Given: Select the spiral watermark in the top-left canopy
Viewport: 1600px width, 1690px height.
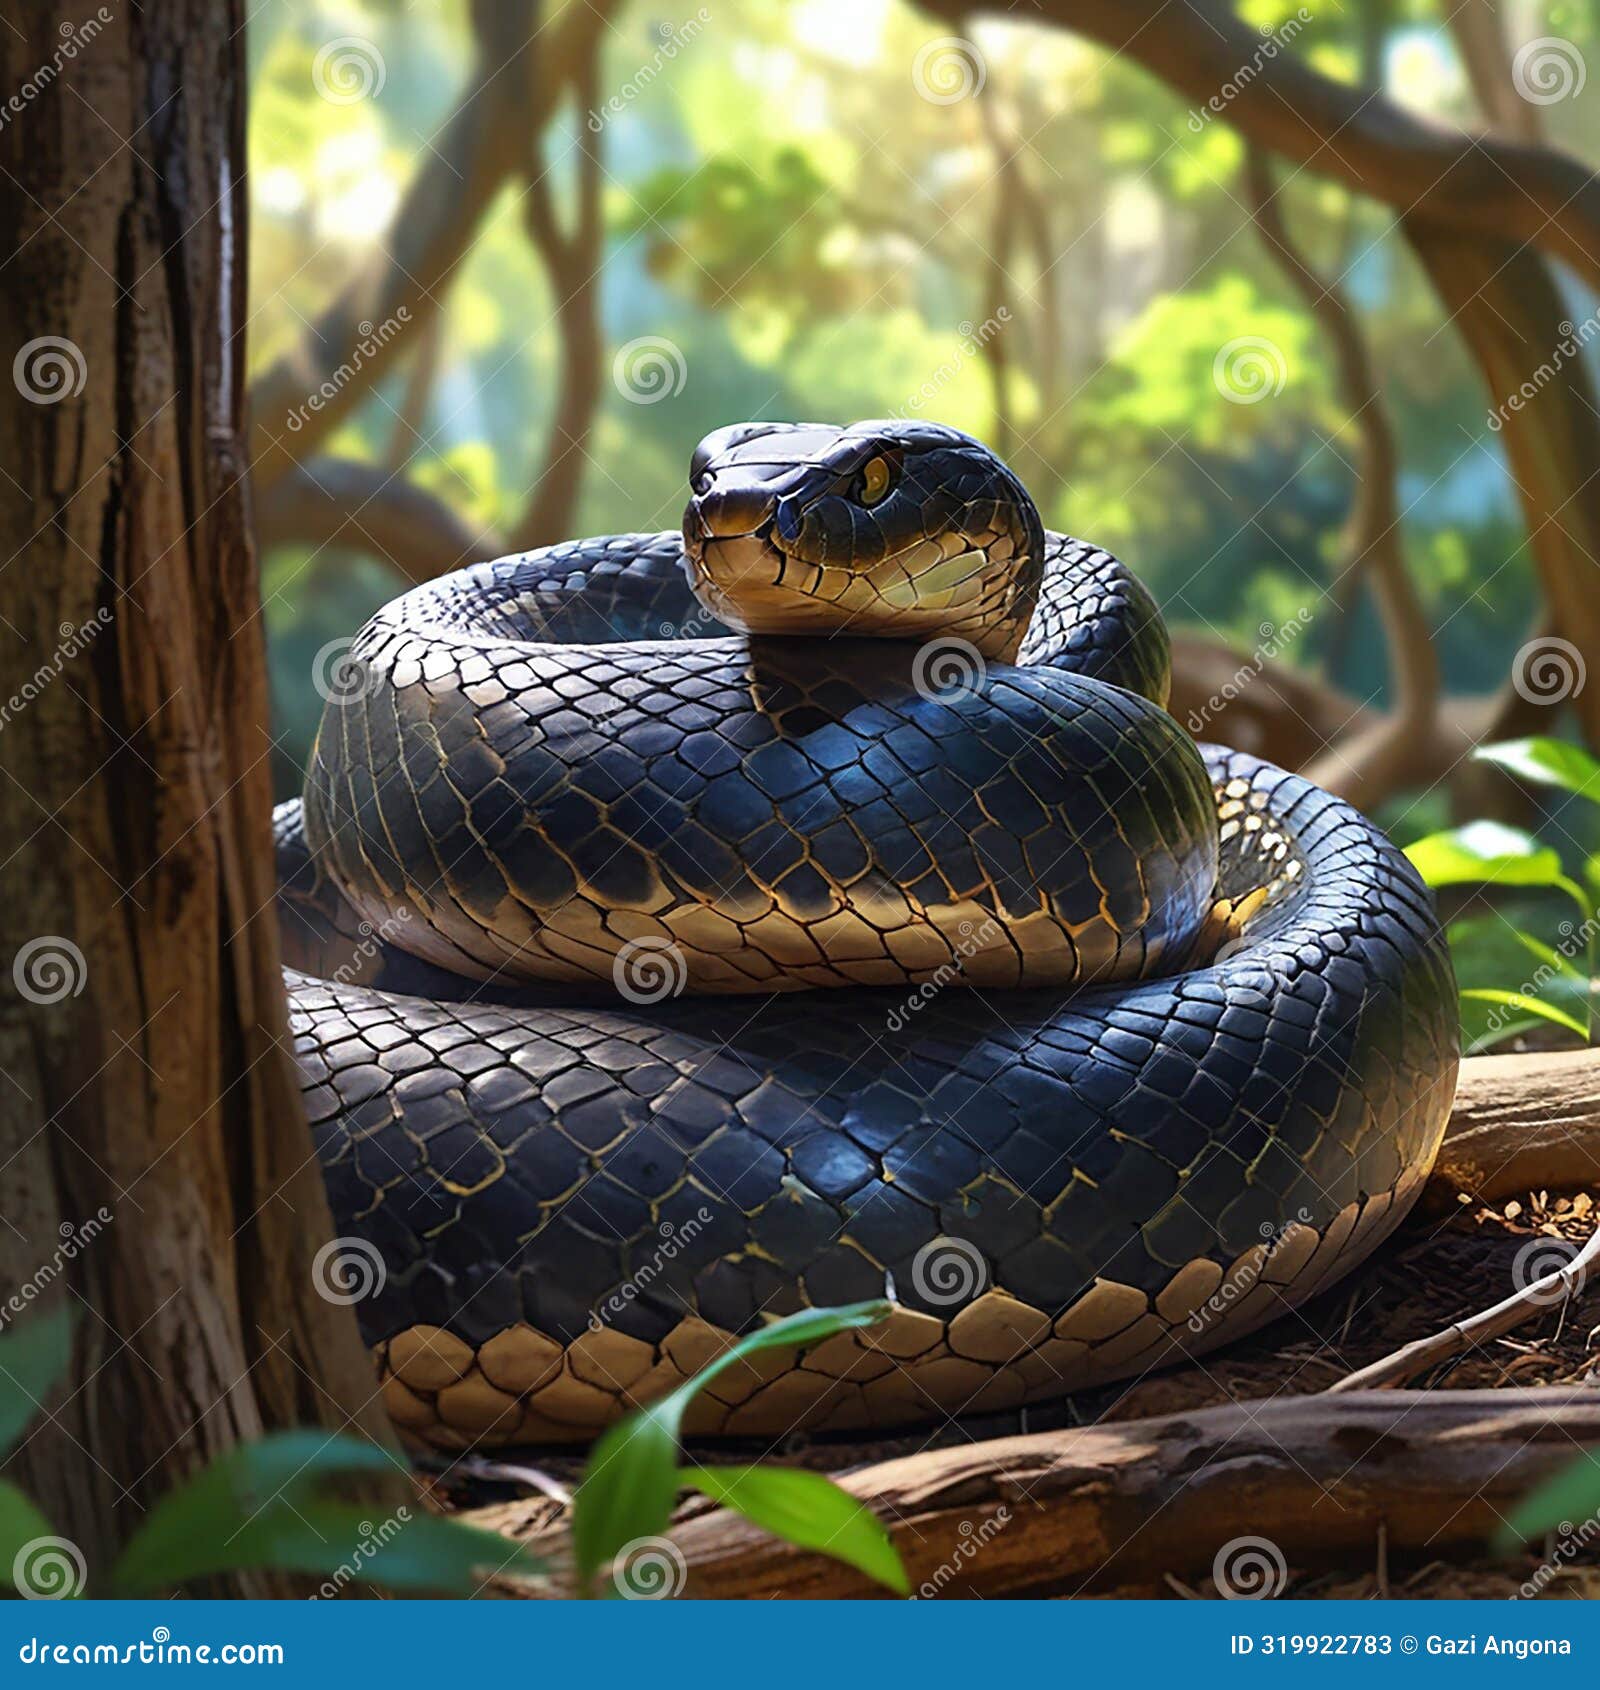Looking at the screenshot, I should (350, 70).
